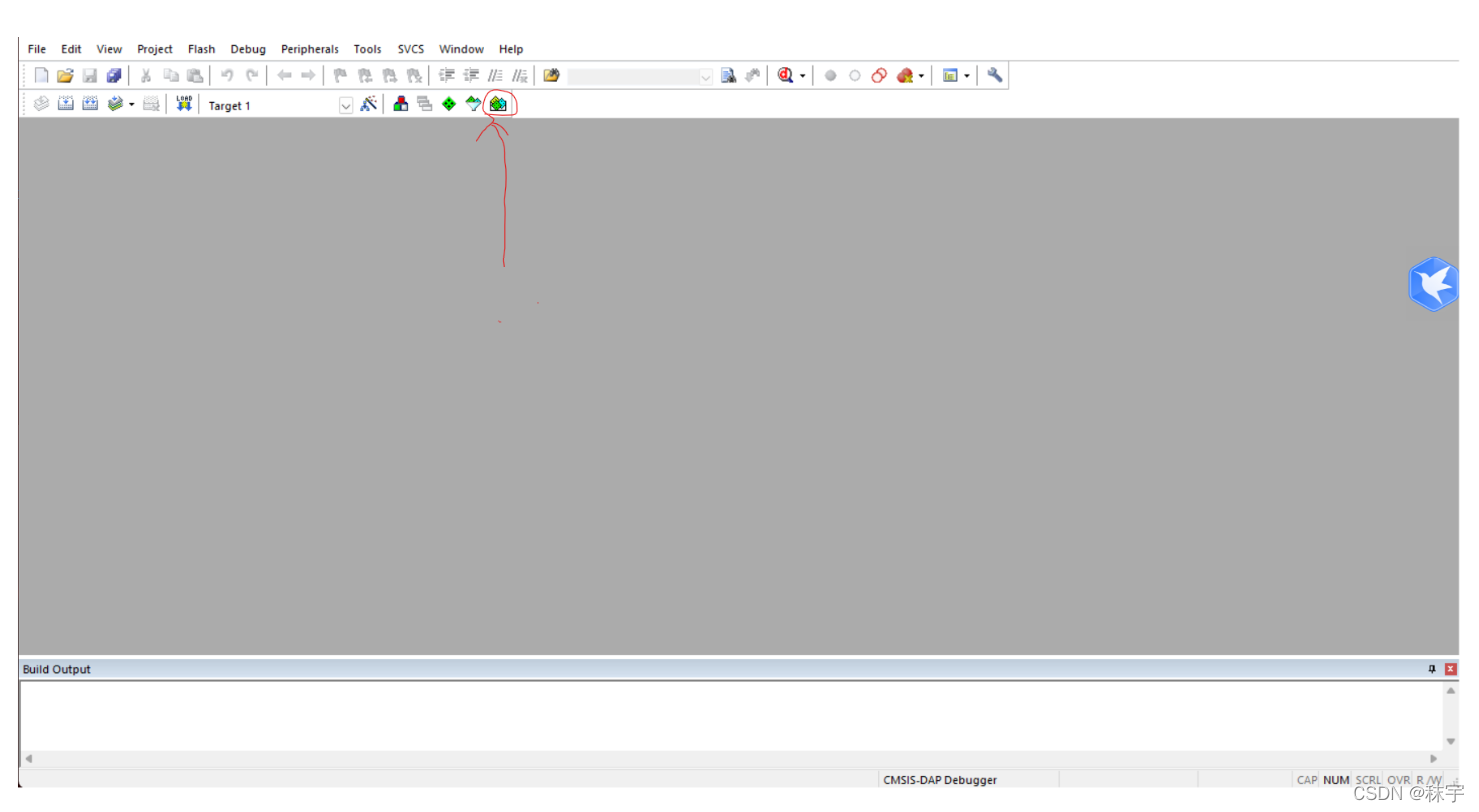This screenshot has height=812, width=1479.
Task: Click the Cut scissors icon
Action: click(x=145, y=75)
